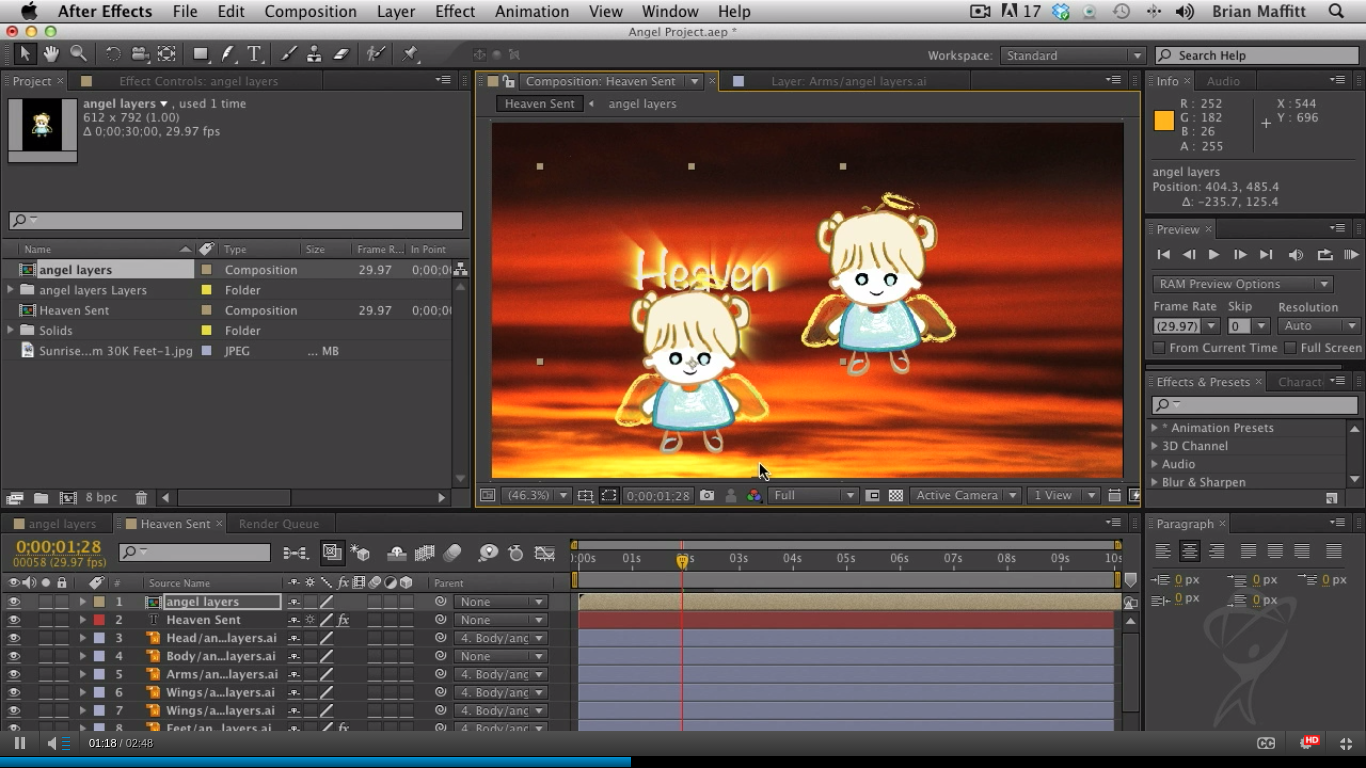Click the 8 bpc color depth button

[x=101, y=497]
